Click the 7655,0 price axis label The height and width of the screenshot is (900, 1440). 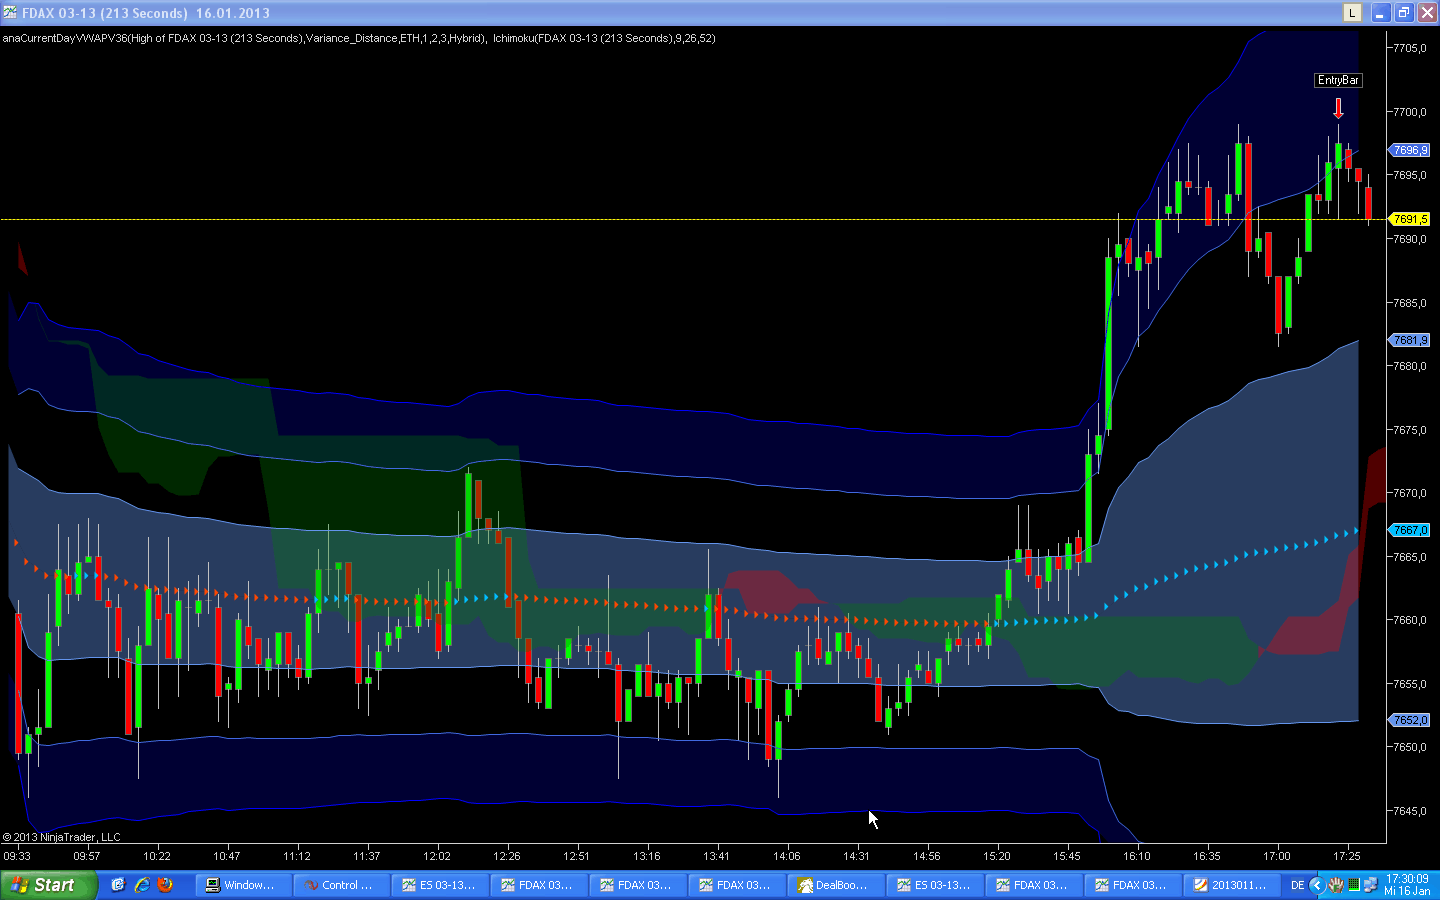click(x=1410, y=684)
